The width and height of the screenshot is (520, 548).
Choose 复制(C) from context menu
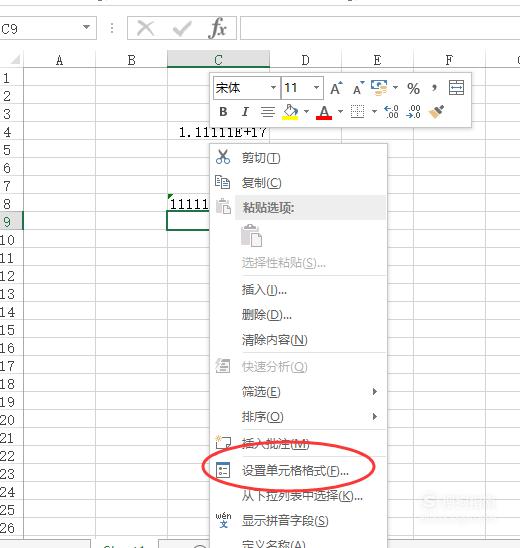pos(299,182)
